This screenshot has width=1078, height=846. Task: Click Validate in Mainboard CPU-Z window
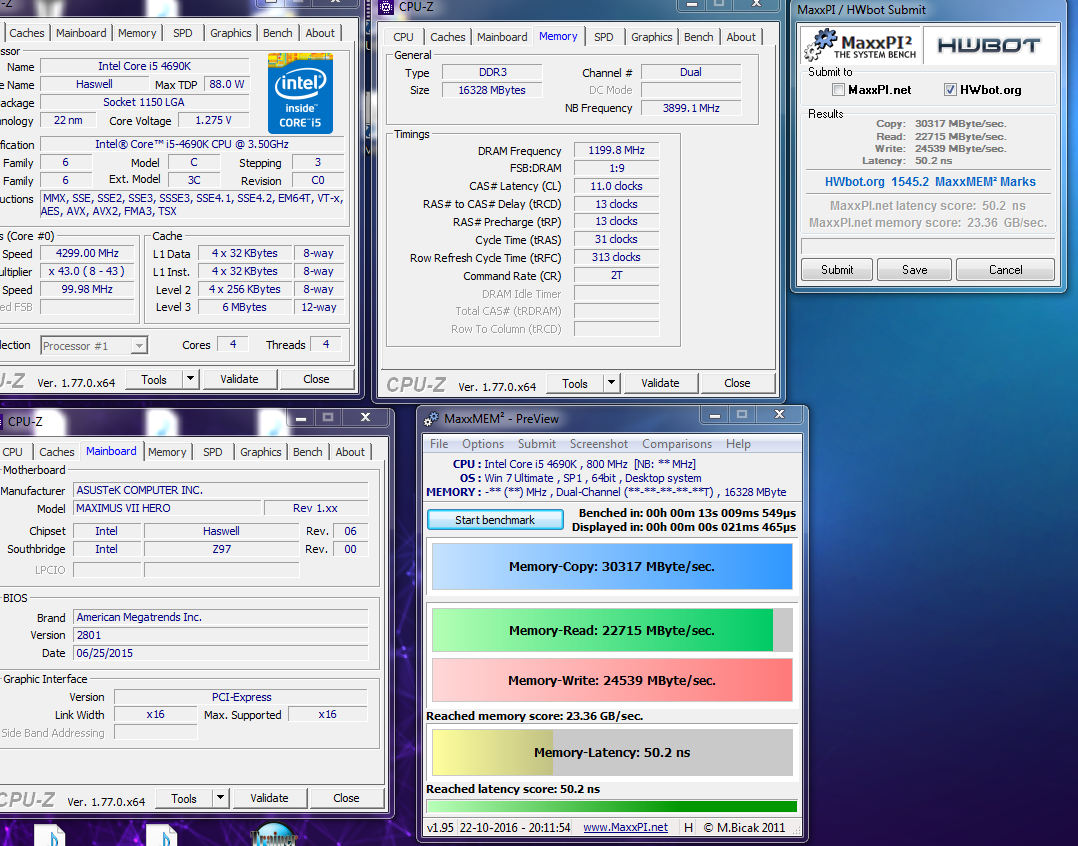point(269,798)
